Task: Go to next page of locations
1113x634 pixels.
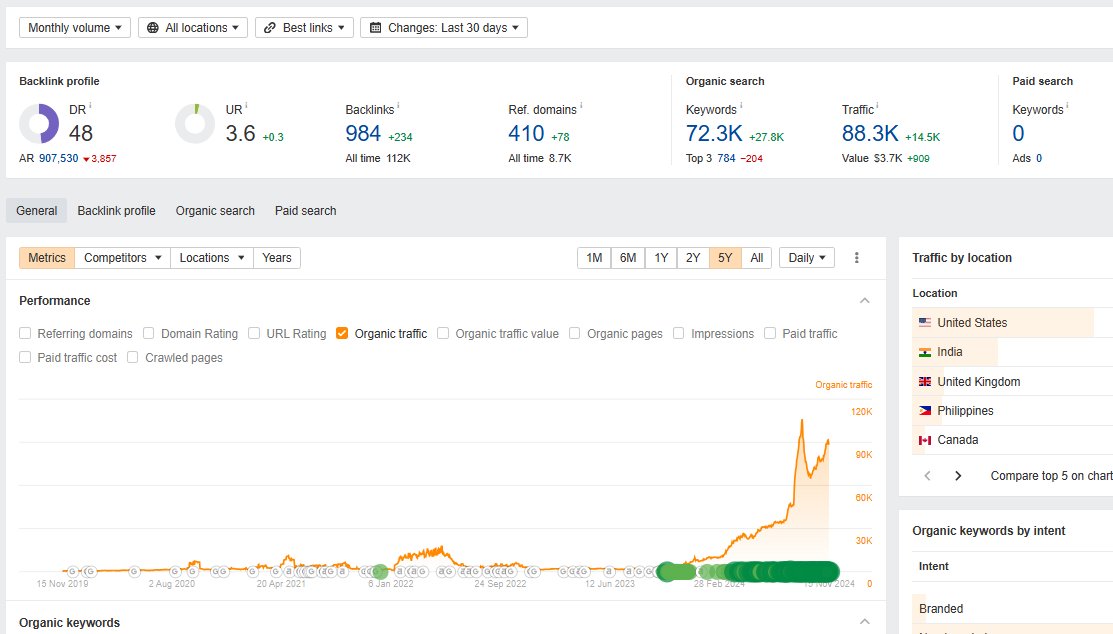Action: tap(958, 476)
